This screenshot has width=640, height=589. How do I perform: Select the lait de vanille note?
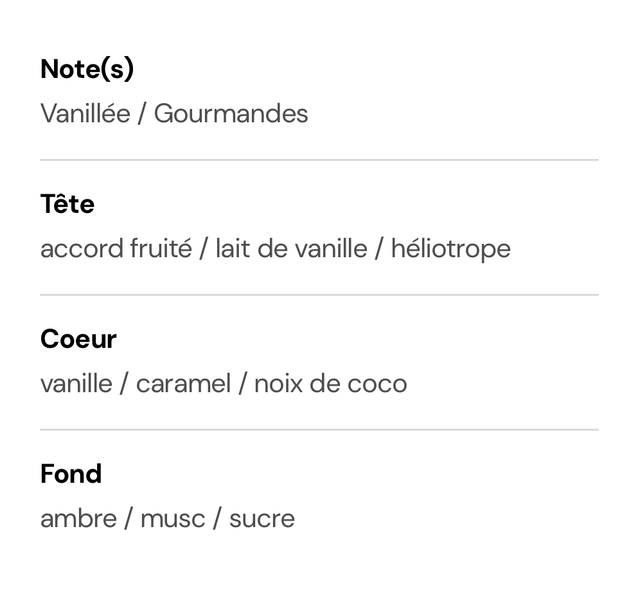[291, 249]
